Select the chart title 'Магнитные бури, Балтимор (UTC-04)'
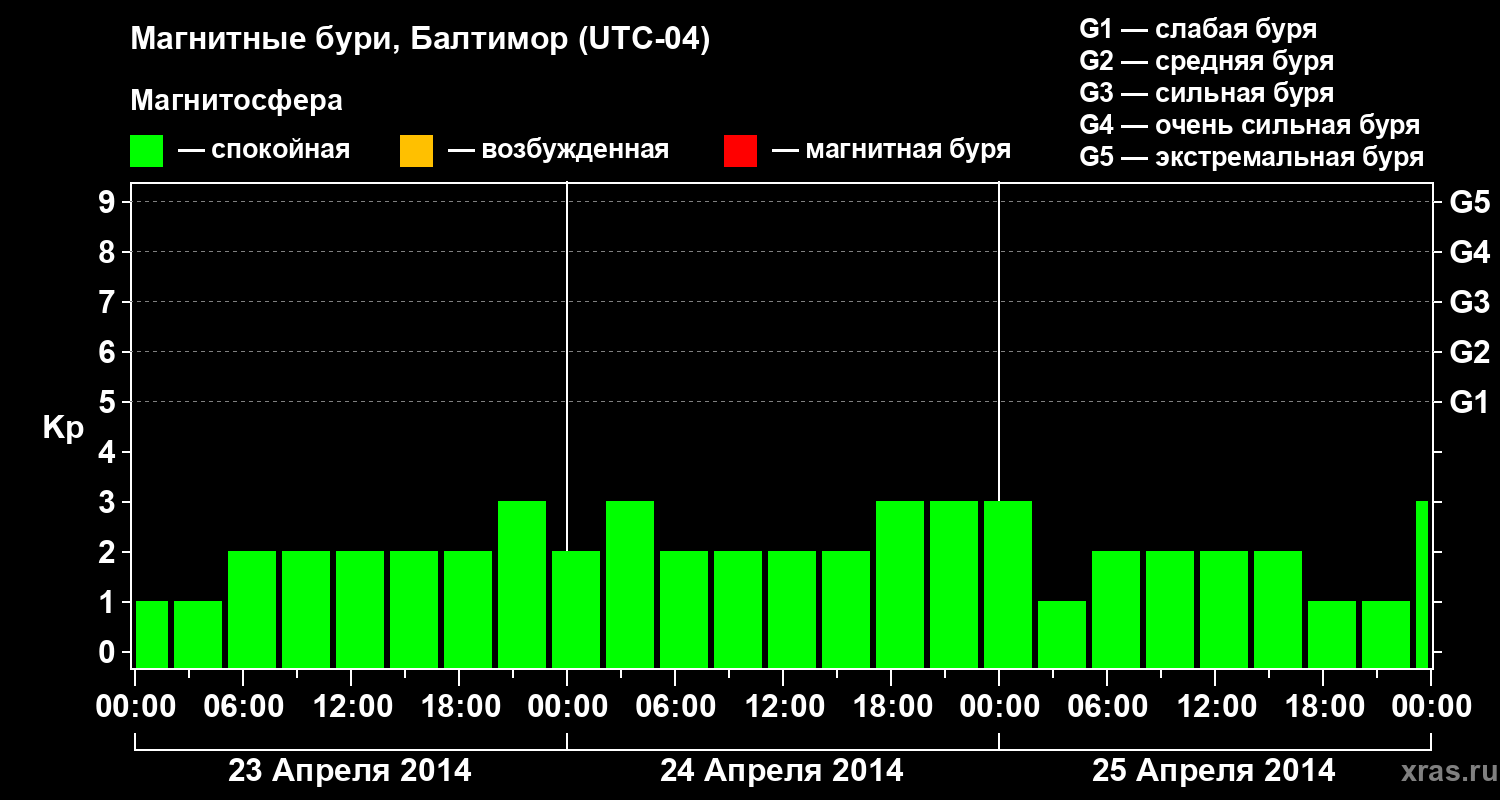This screenshot has width=1500, height=800. coord(420,41)
